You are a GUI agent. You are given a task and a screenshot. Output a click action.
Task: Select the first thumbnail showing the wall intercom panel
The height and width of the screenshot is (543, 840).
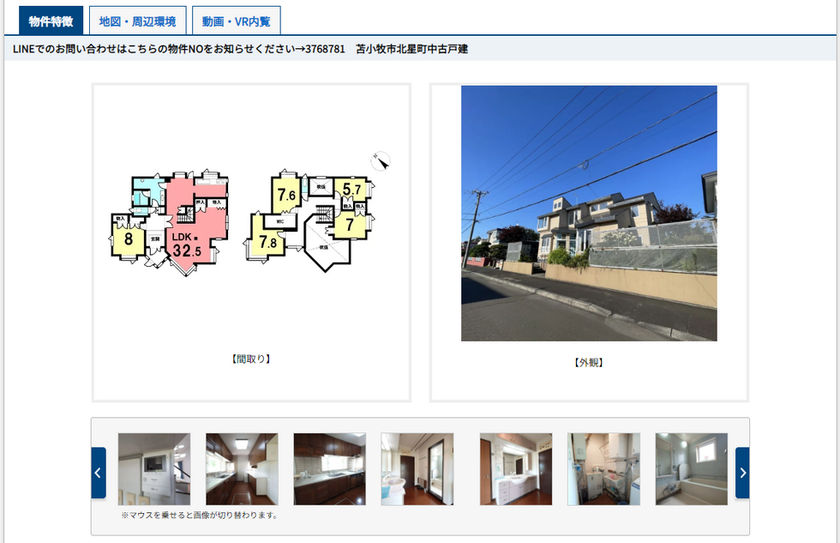pyautogui.click(x=154, y=469)
